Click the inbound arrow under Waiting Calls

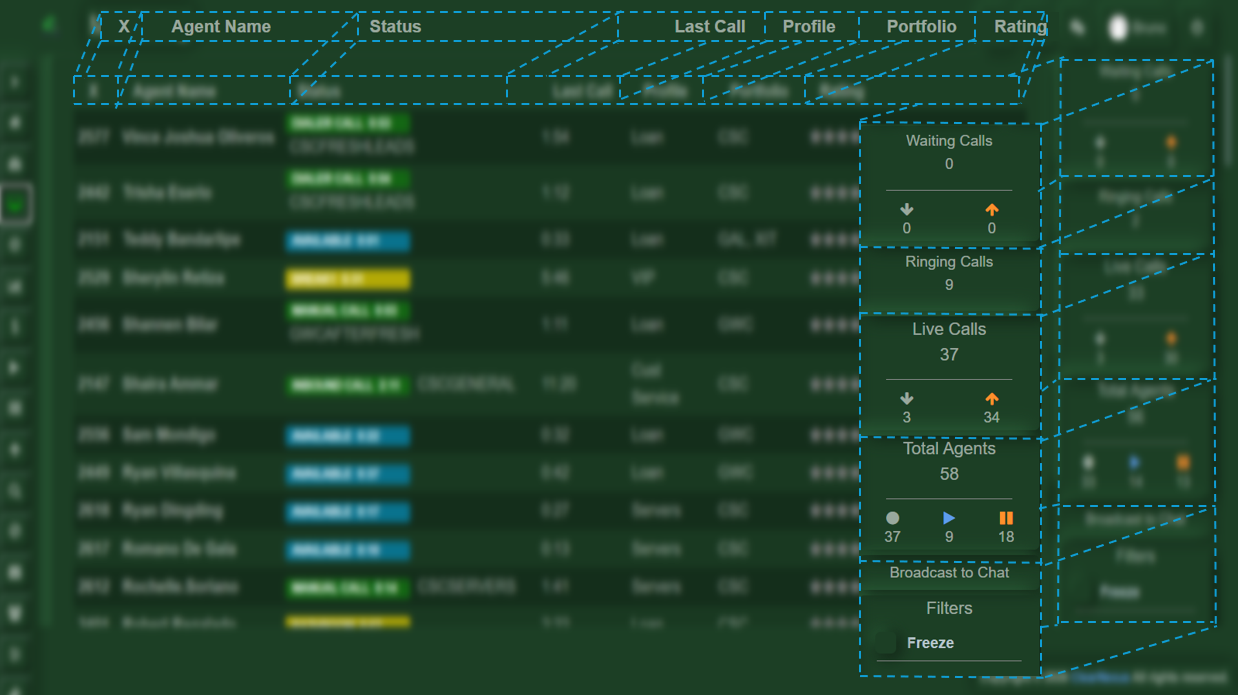(x=907, y=210)
